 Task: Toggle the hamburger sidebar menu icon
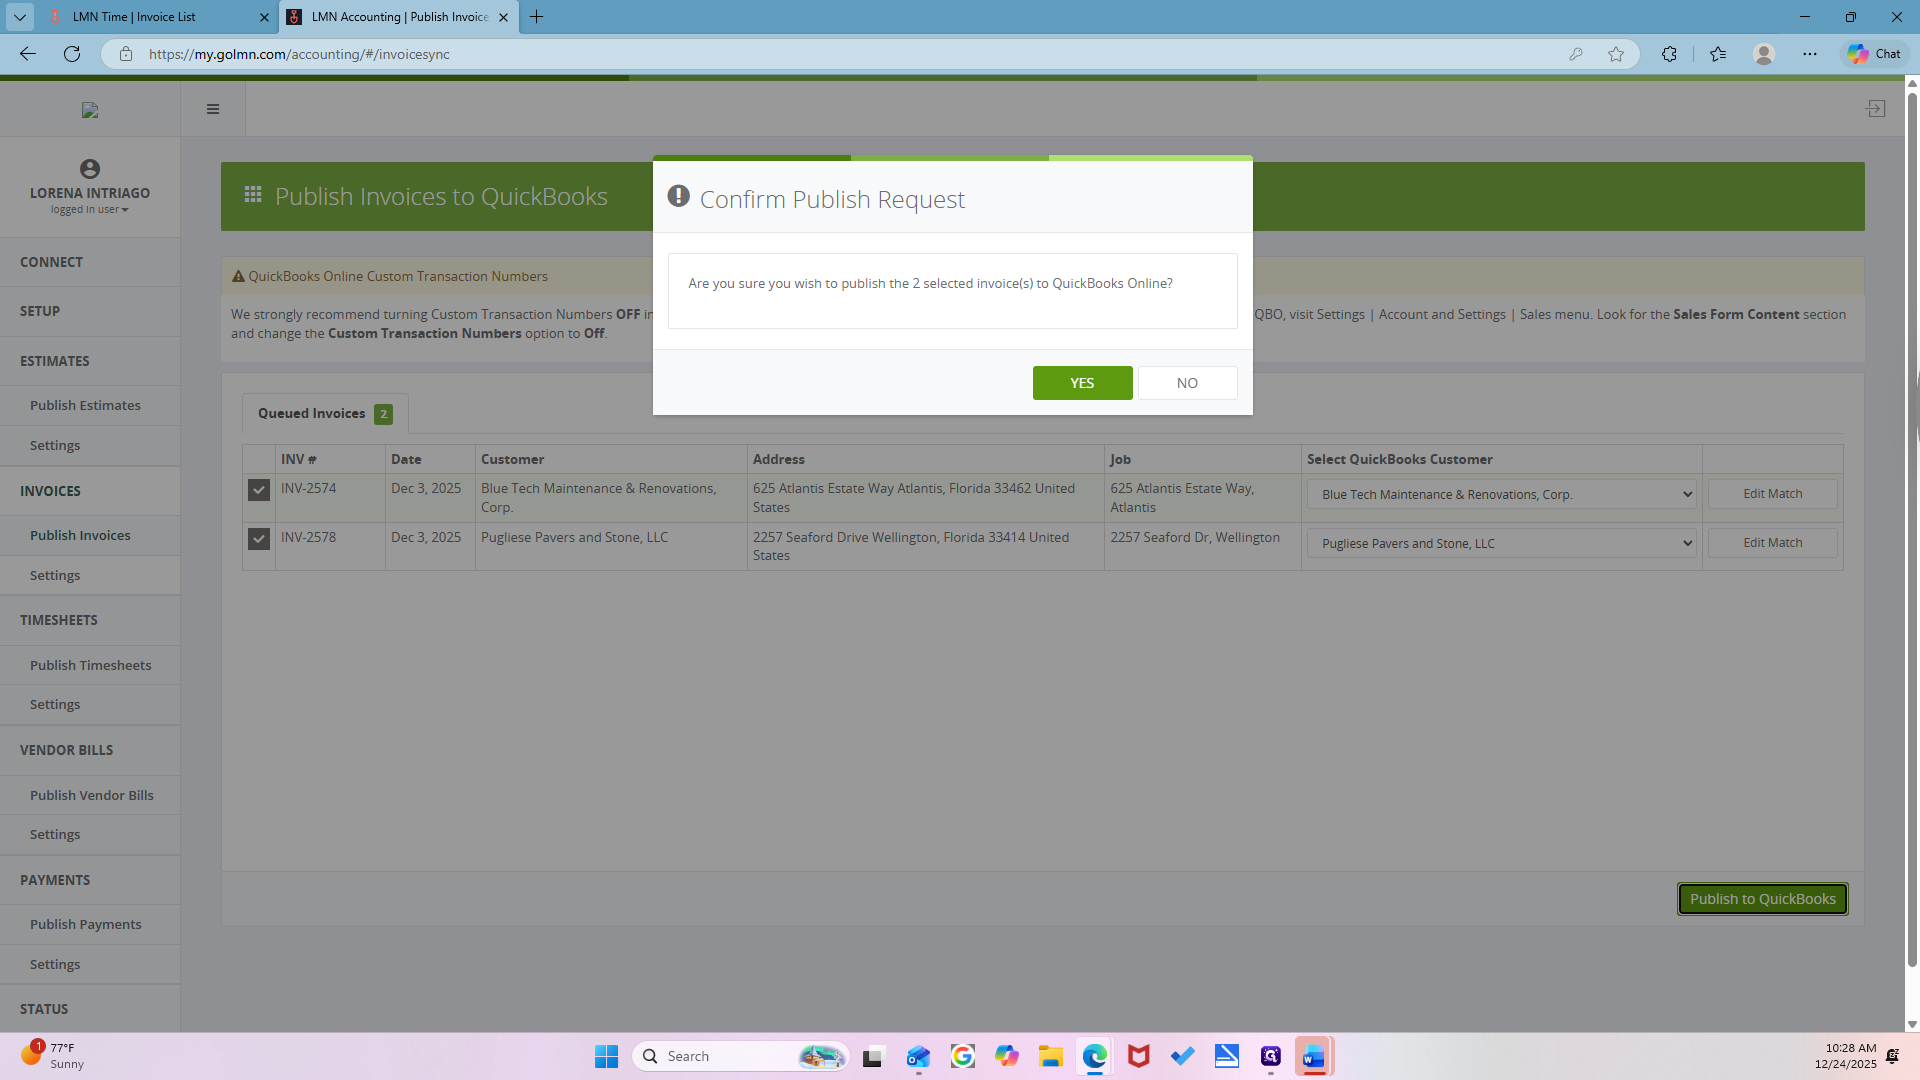pyautogui.click(x=213, y=109)
